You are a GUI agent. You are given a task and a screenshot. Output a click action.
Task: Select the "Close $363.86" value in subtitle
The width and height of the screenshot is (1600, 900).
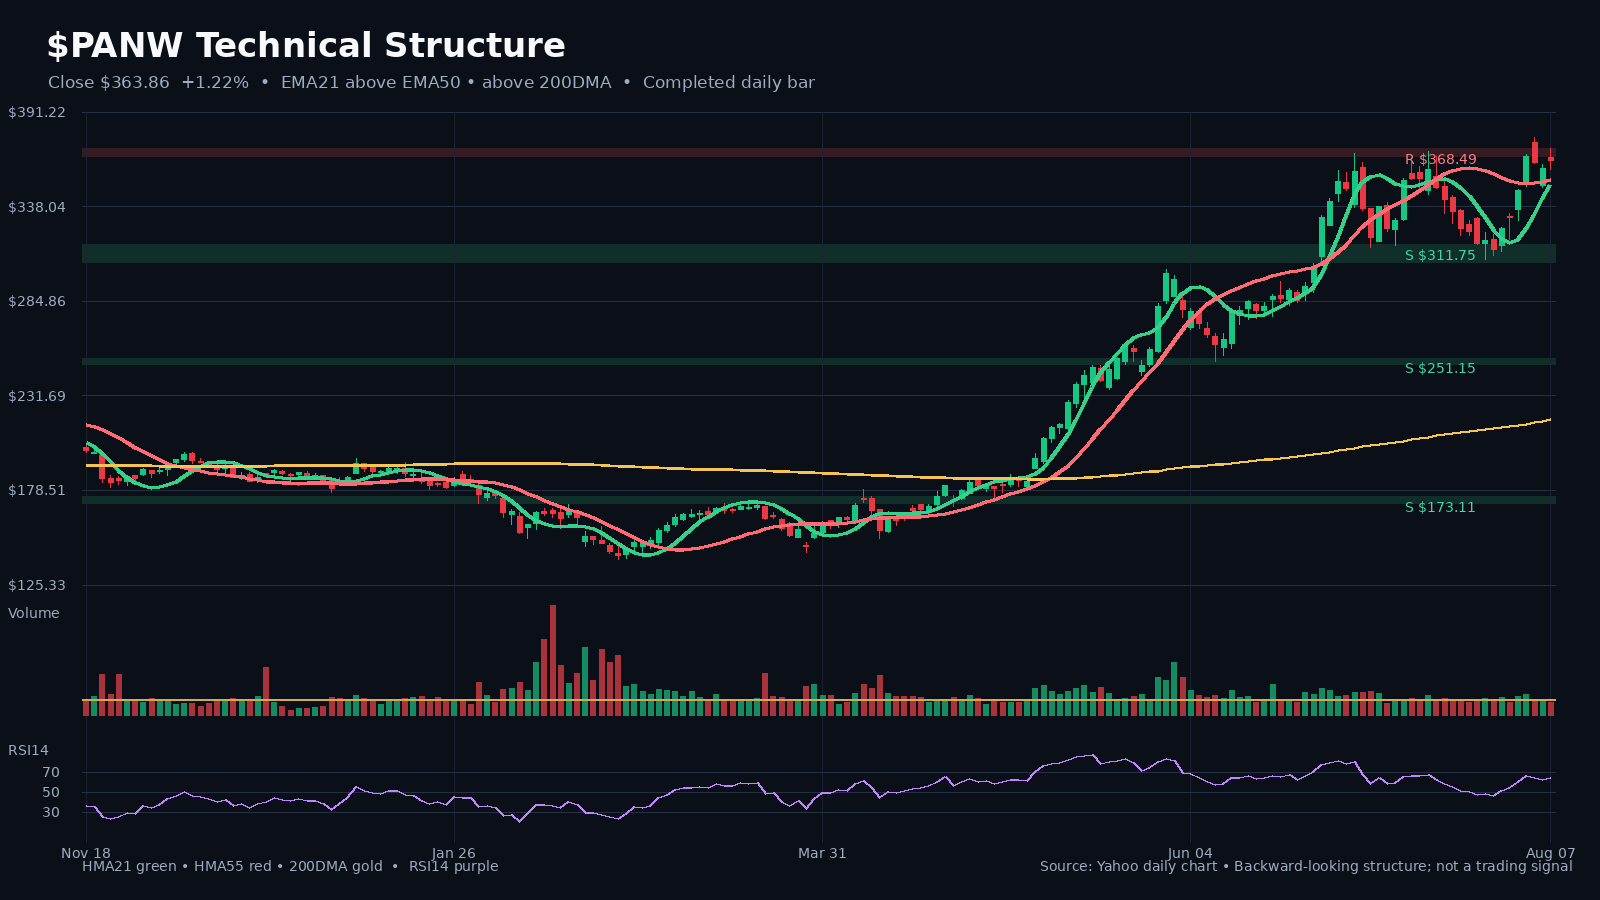pos(109,83)
